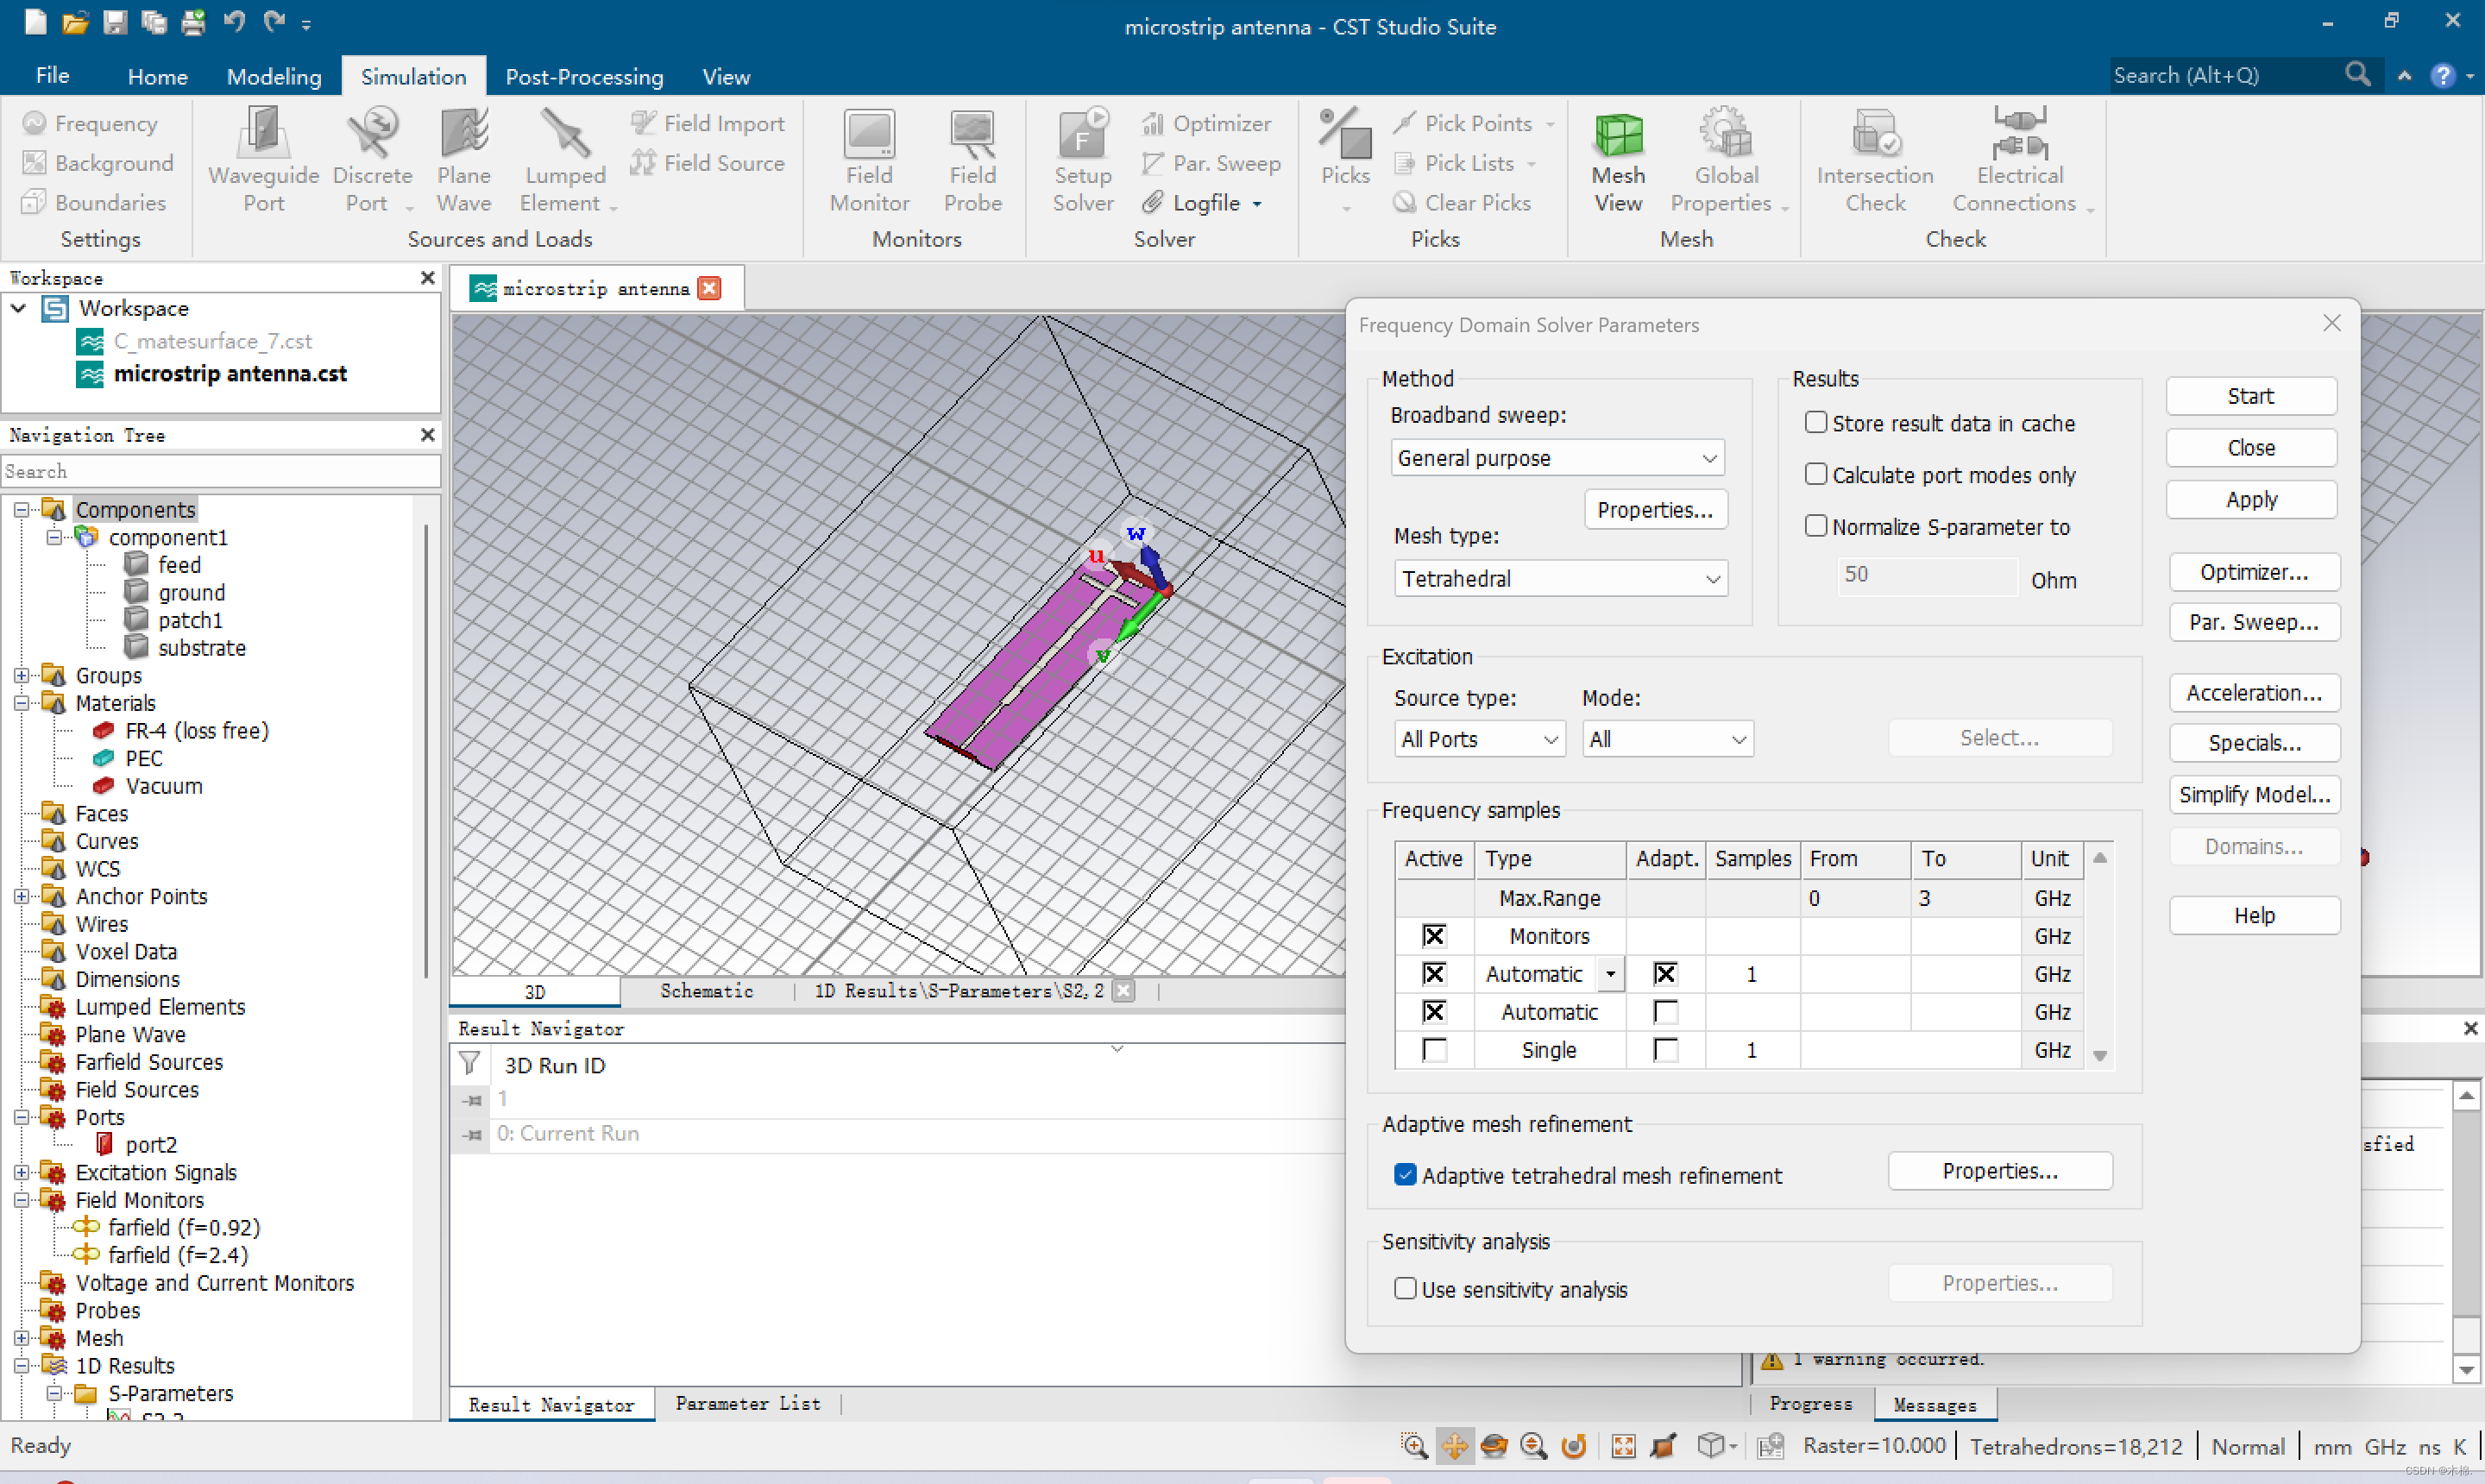Enable Store result data in cache
Screen dimensions: 2485x1484
point(1815,423)
